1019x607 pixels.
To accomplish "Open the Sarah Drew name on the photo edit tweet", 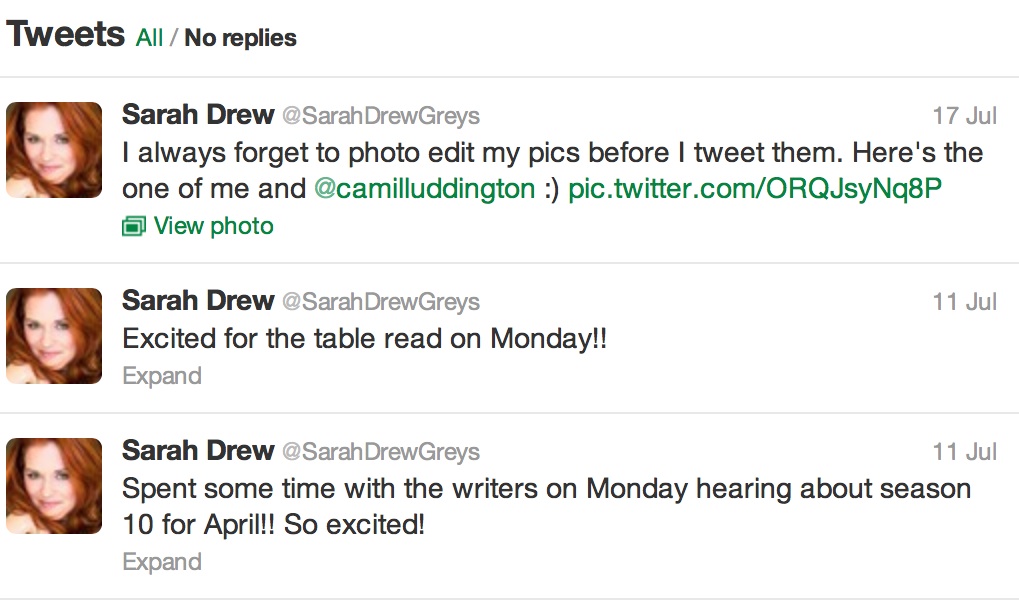I will [197, 115].
